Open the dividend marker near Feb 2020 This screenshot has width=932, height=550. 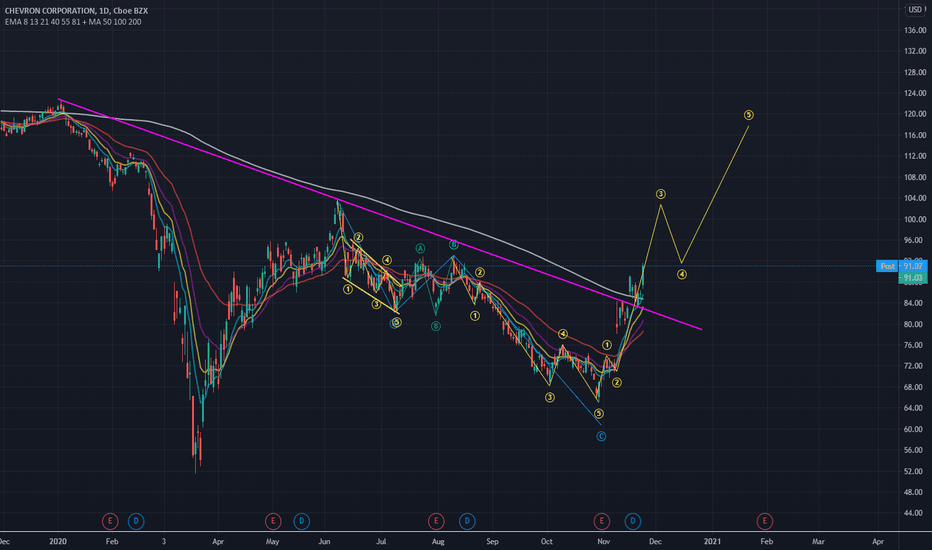tap(136, 521)
